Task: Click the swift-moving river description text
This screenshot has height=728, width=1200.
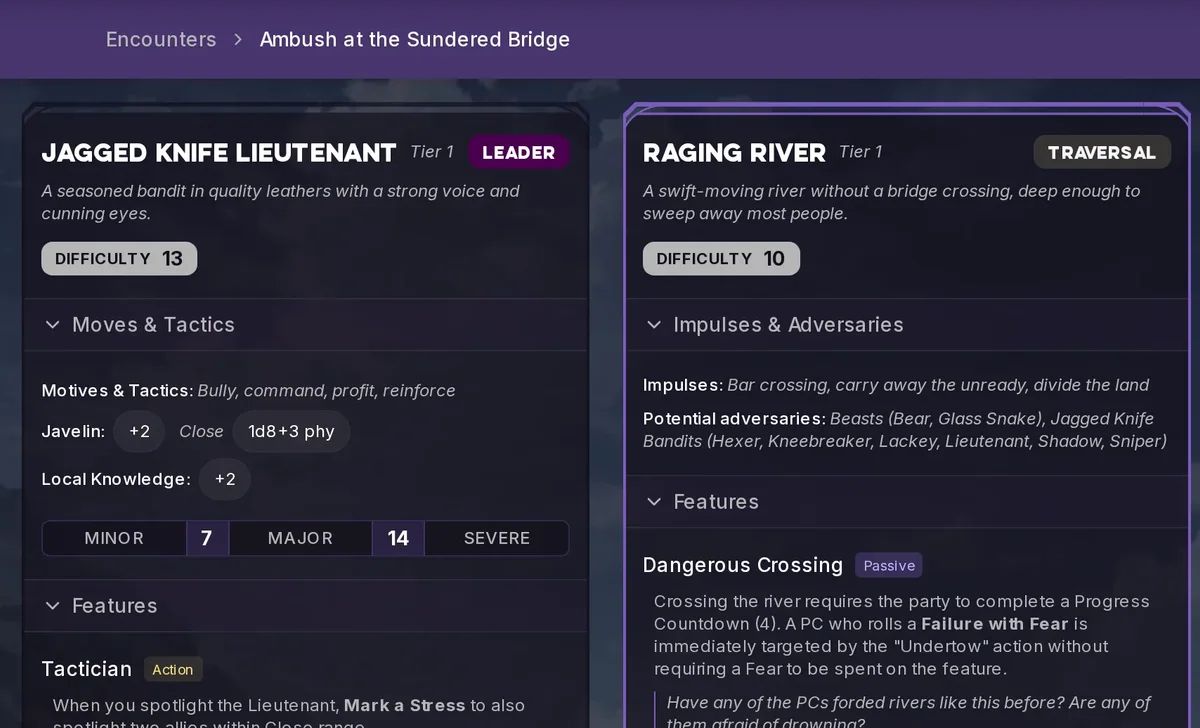Action: (892, 202)
